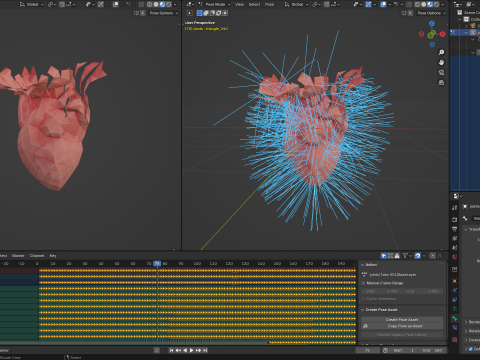480x360 pixels.
Task: Open filters dropdown in dope sheet header
Action: coord(407,256)
